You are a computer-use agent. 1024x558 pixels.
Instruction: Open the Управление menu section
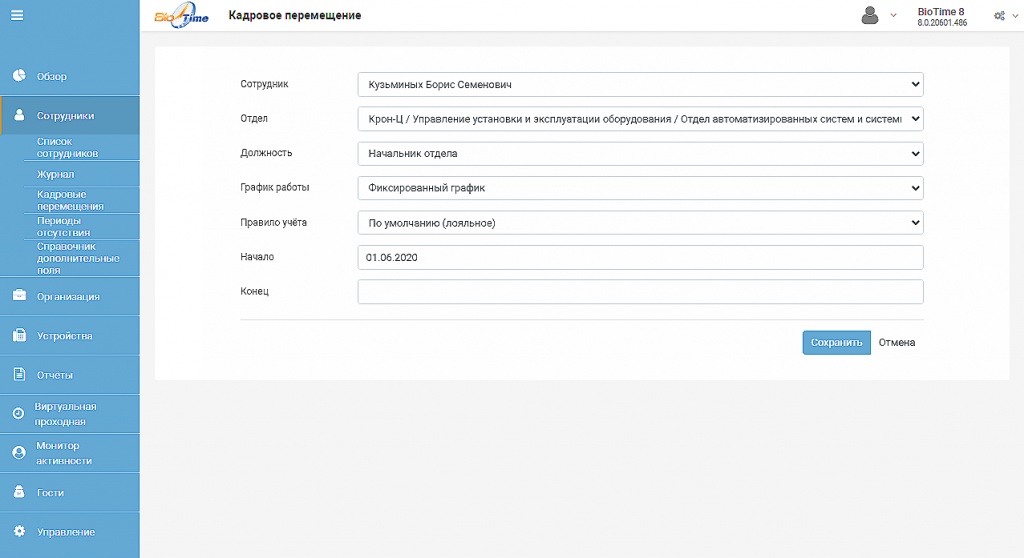[70, 532]
